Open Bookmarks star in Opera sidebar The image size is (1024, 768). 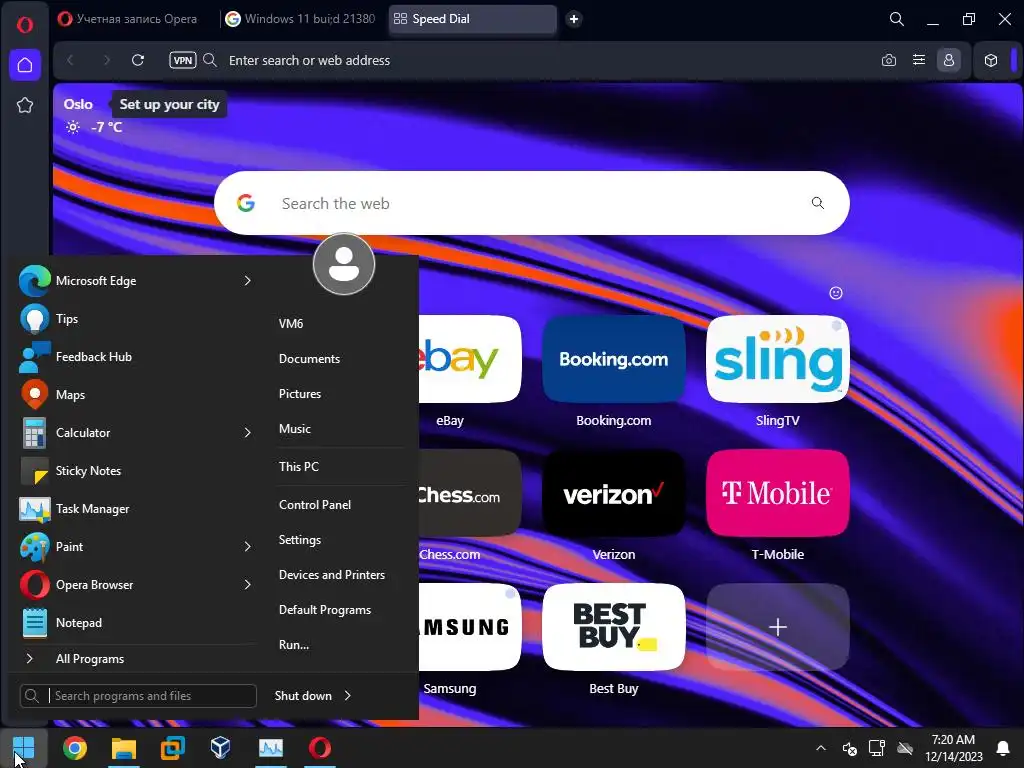click(x=25, y=105)
